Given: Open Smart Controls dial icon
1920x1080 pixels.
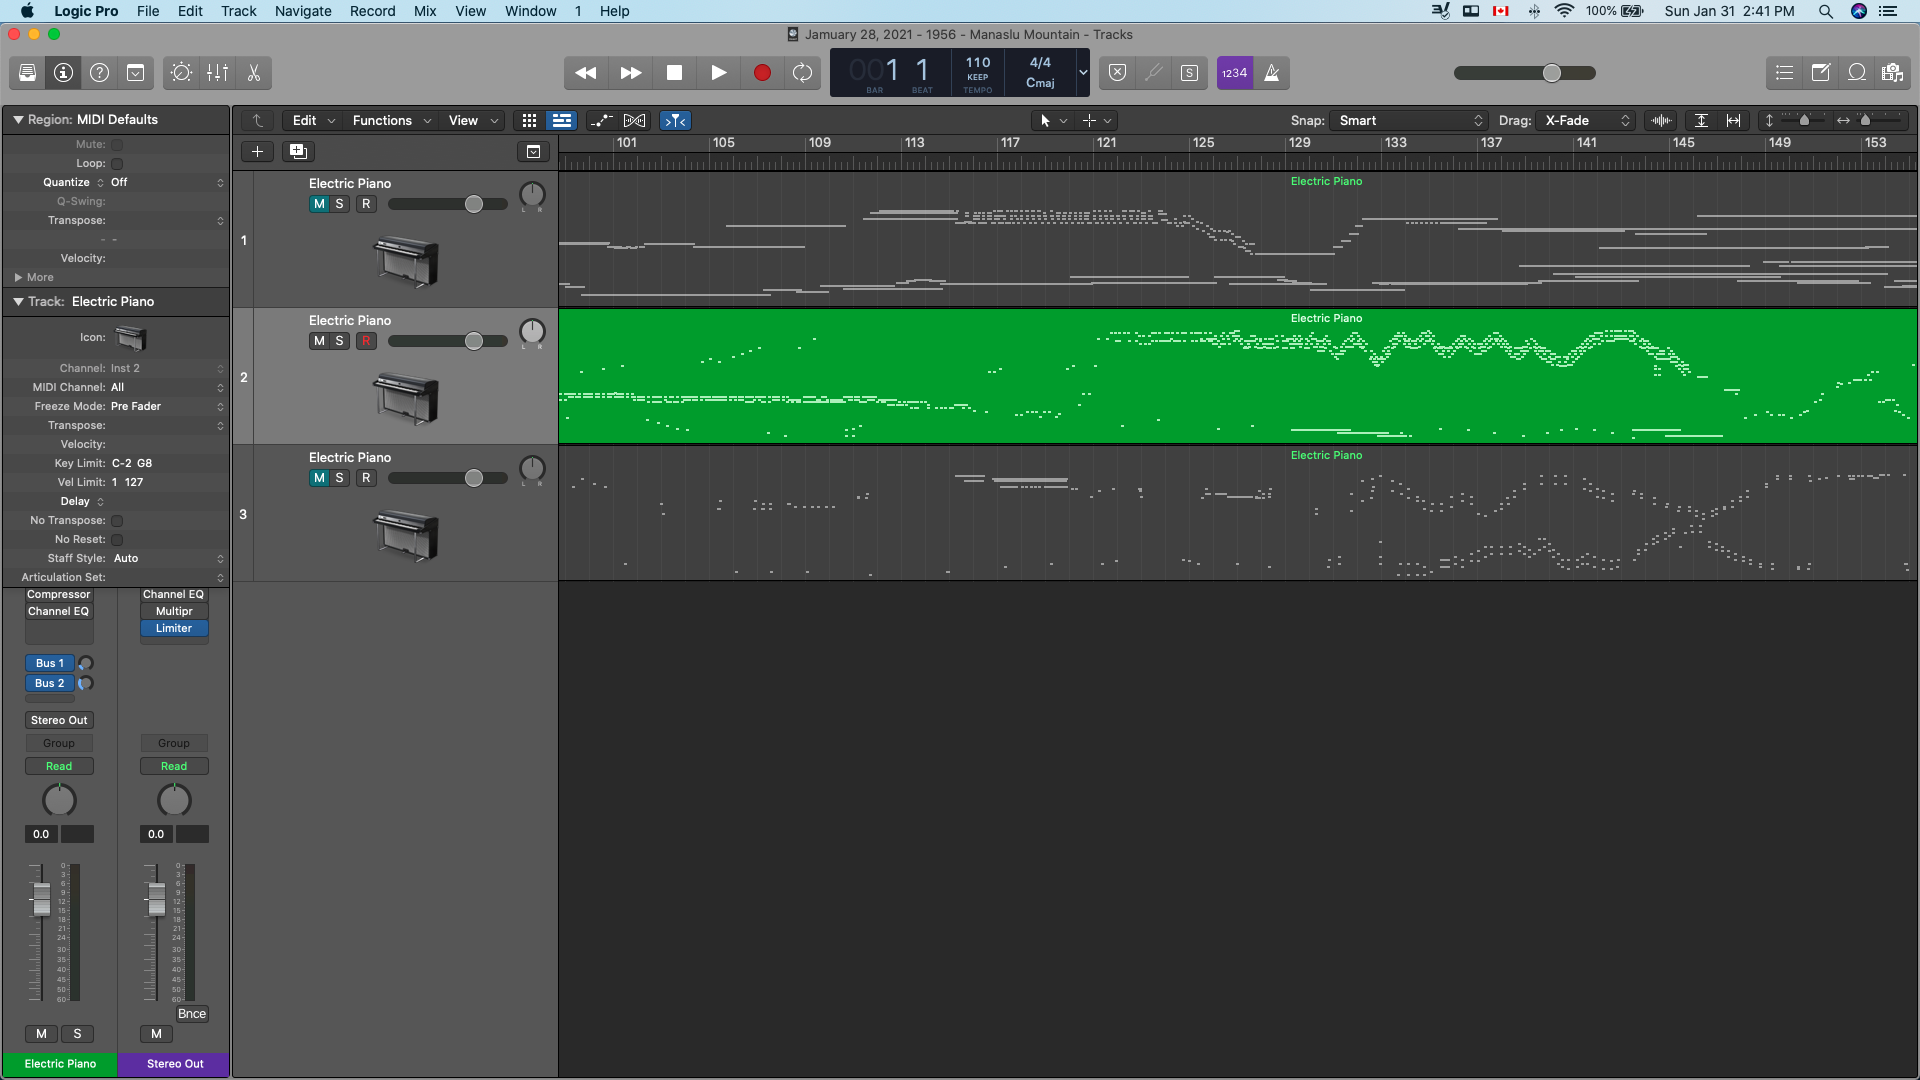Looking at the screenshot, I should 181,73.
